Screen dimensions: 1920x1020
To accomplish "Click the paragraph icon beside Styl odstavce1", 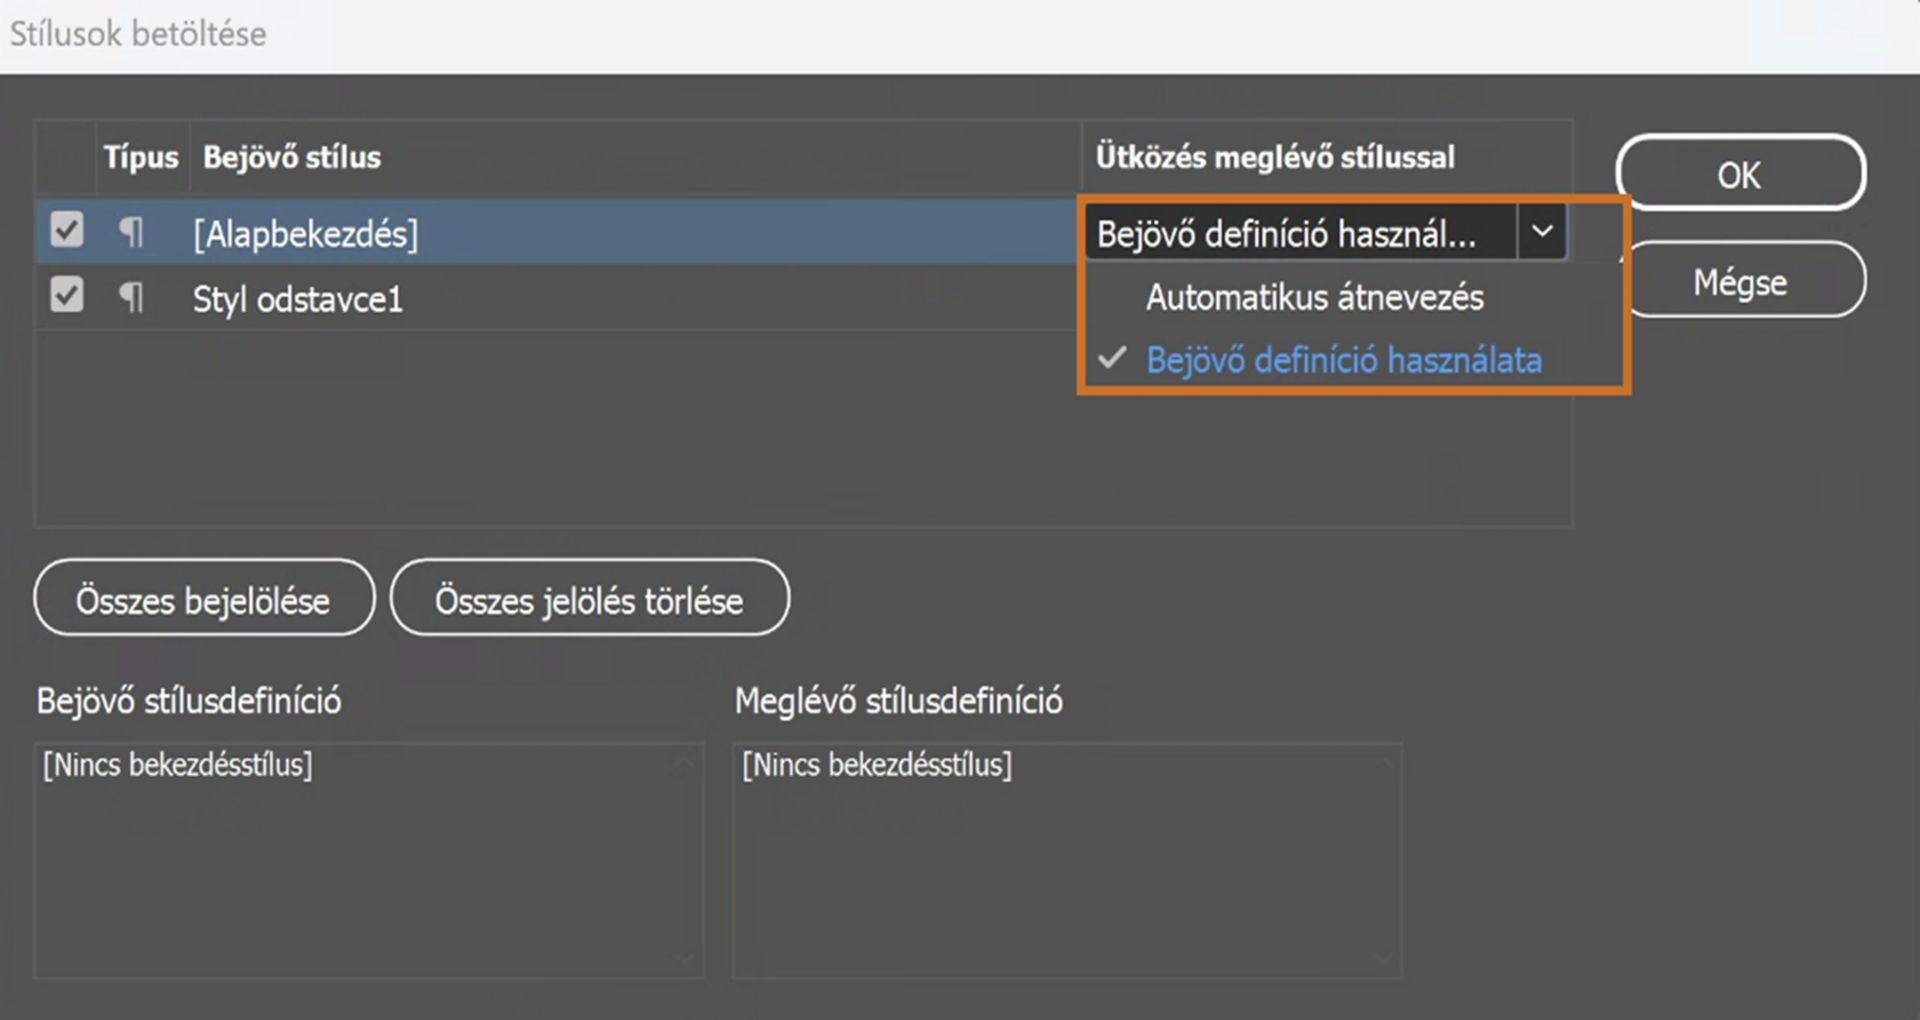I will (x=131, y=298).
